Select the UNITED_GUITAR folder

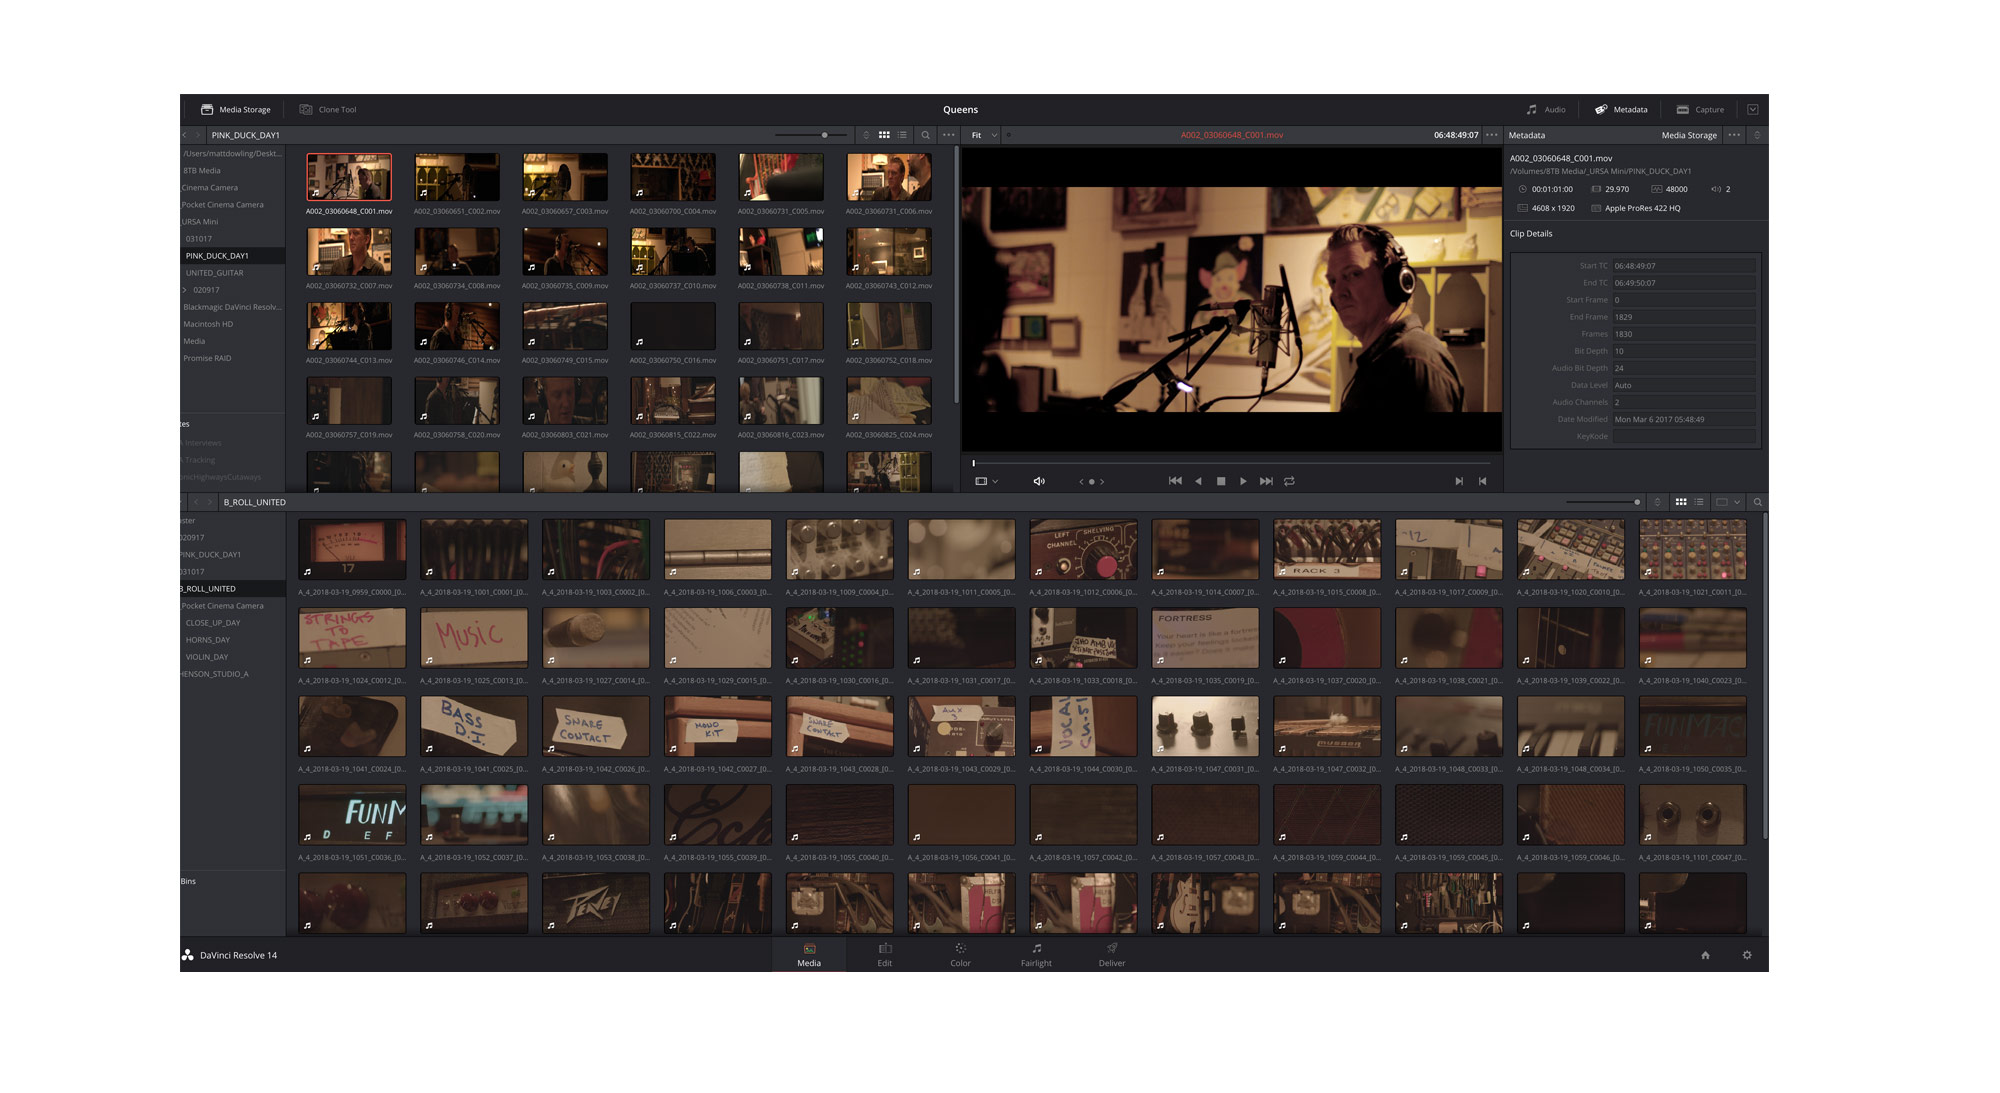coord(214,273)
